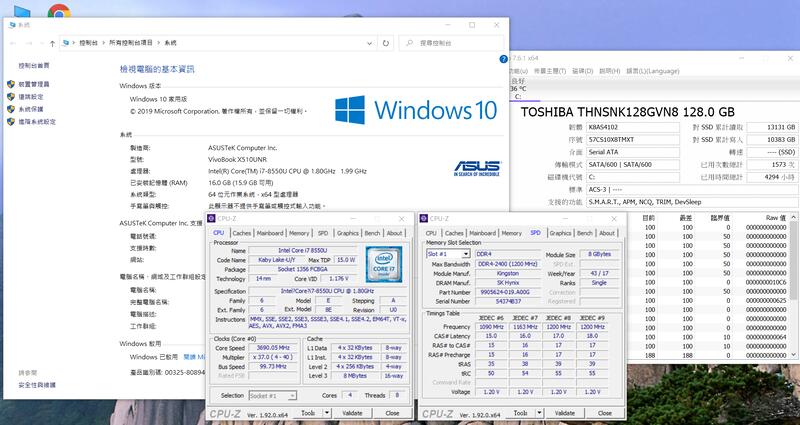Click the shield icon beside 遠端設定
The width and height of the screenshot is (800, 425).
coord(11,96)
